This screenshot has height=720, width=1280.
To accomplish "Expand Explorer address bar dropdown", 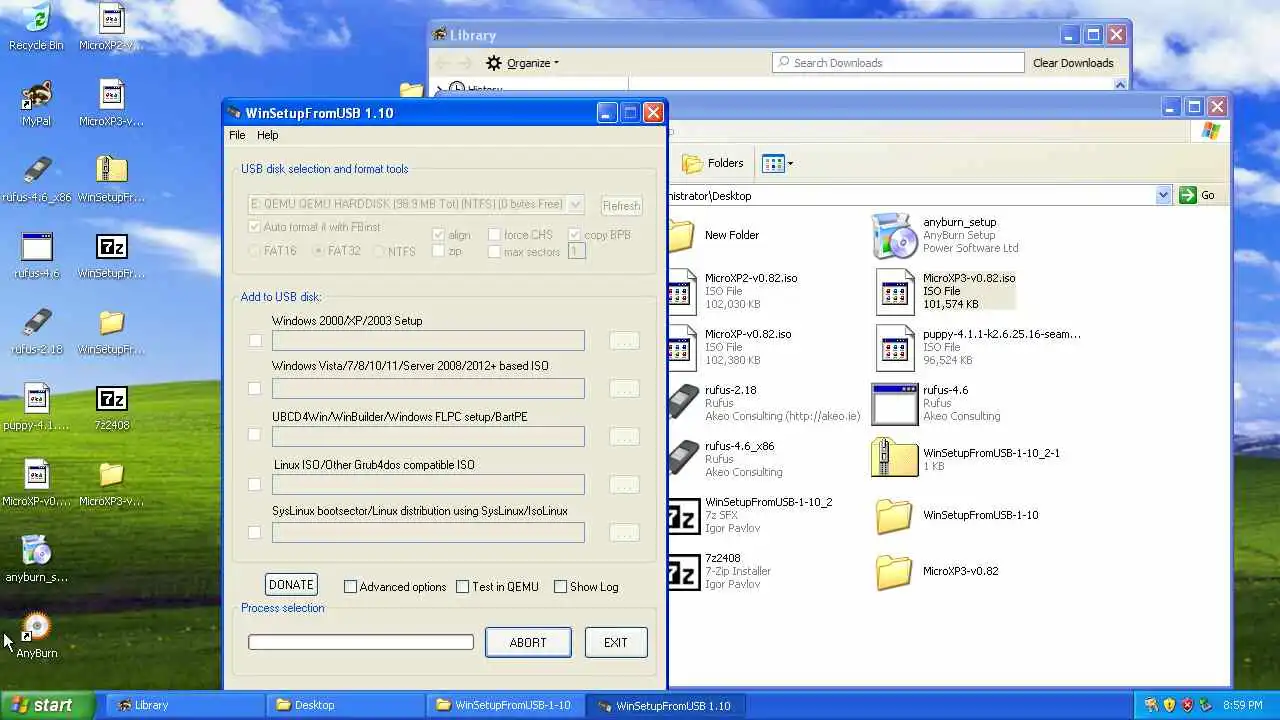I will (1163, 196).
